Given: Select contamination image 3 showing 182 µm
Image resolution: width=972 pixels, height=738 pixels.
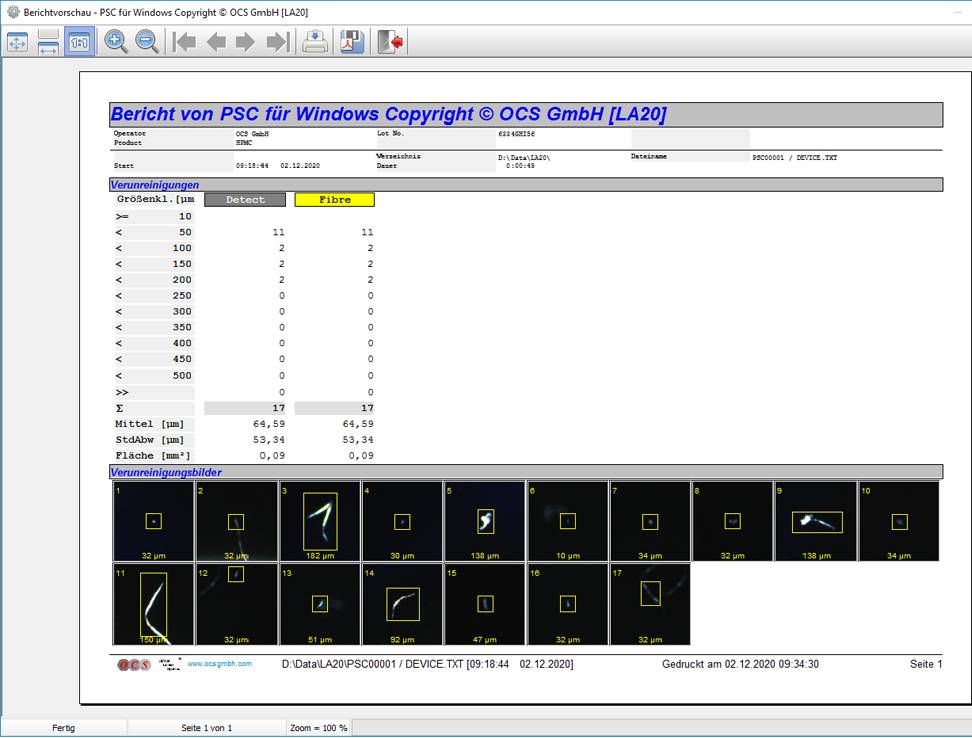Looking at the screenshot, I should 319,521.
